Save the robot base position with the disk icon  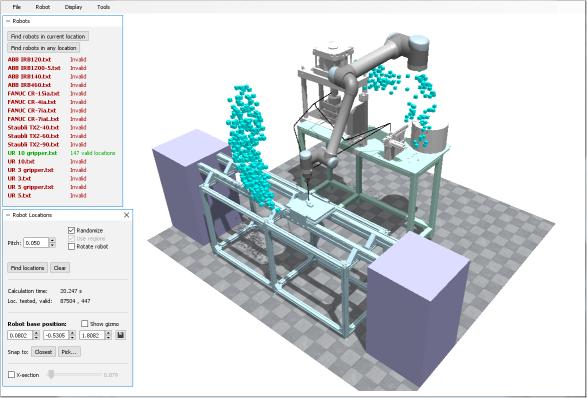coord(121,335)
